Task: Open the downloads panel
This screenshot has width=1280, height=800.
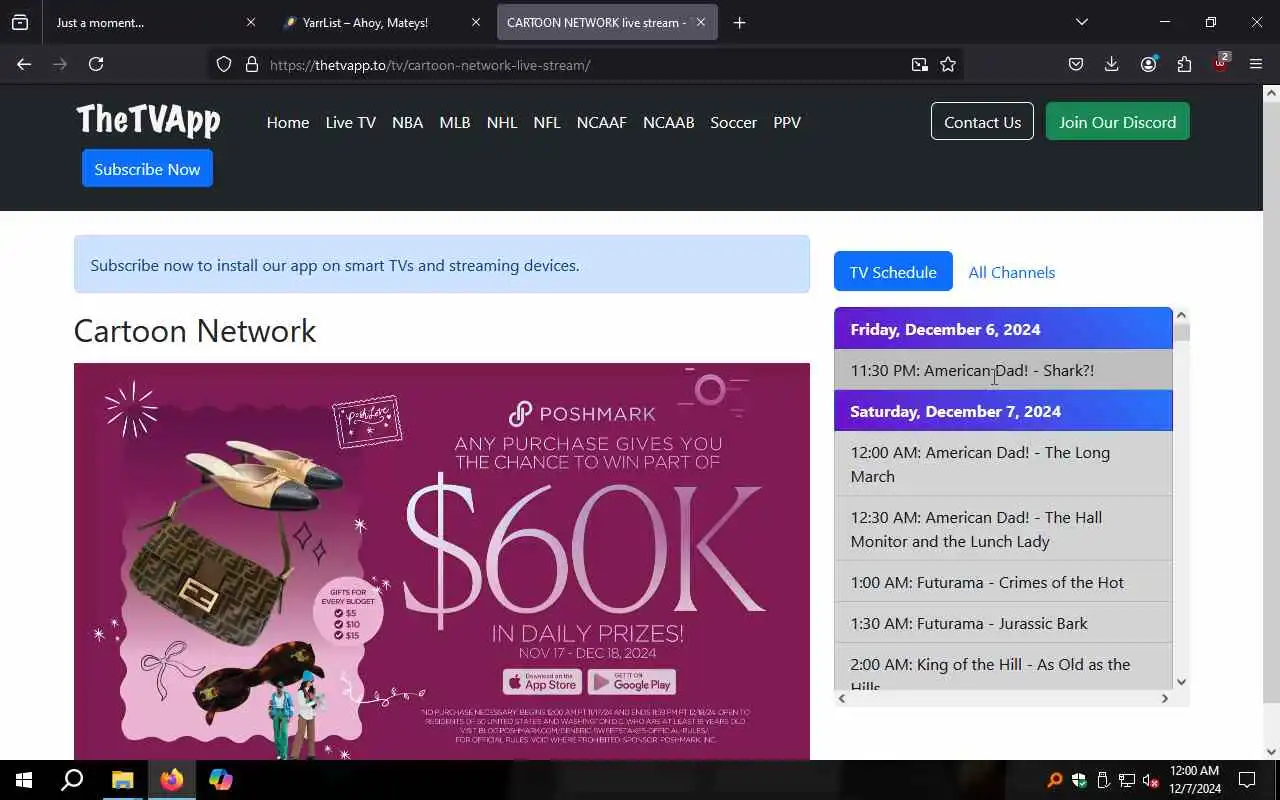Action: 1111,64
